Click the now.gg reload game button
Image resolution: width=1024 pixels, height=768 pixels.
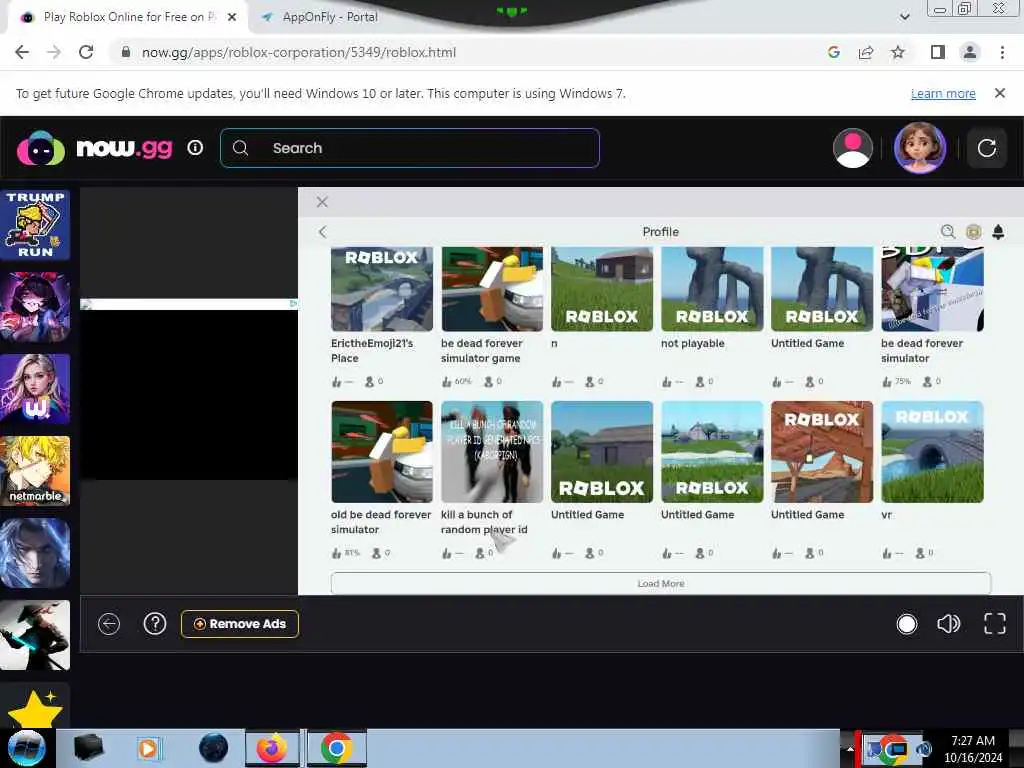tap(986, 148)
